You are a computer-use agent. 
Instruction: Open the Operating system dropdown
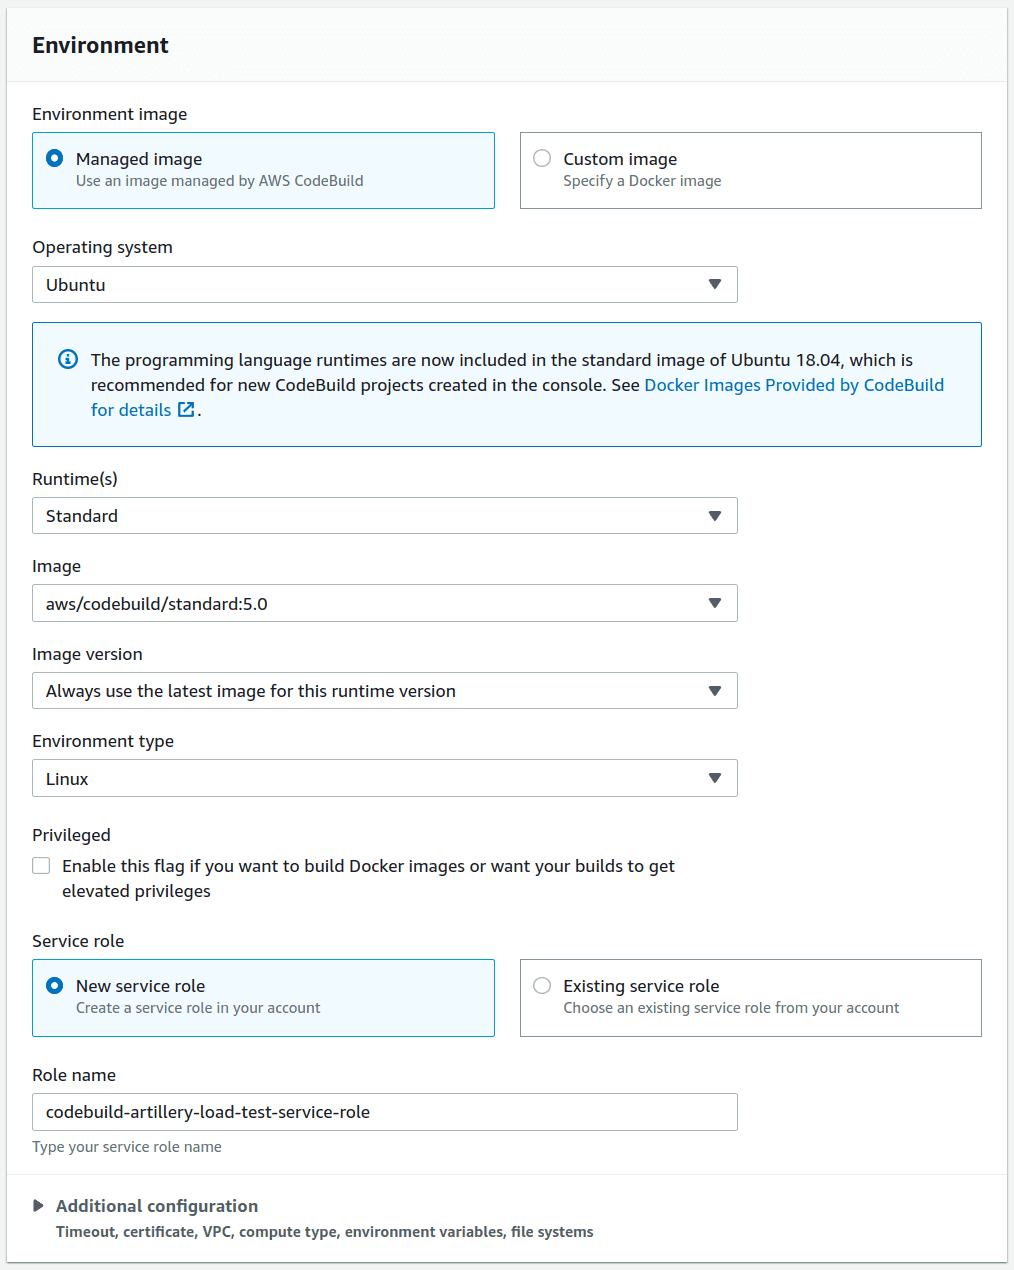[385, 284]
